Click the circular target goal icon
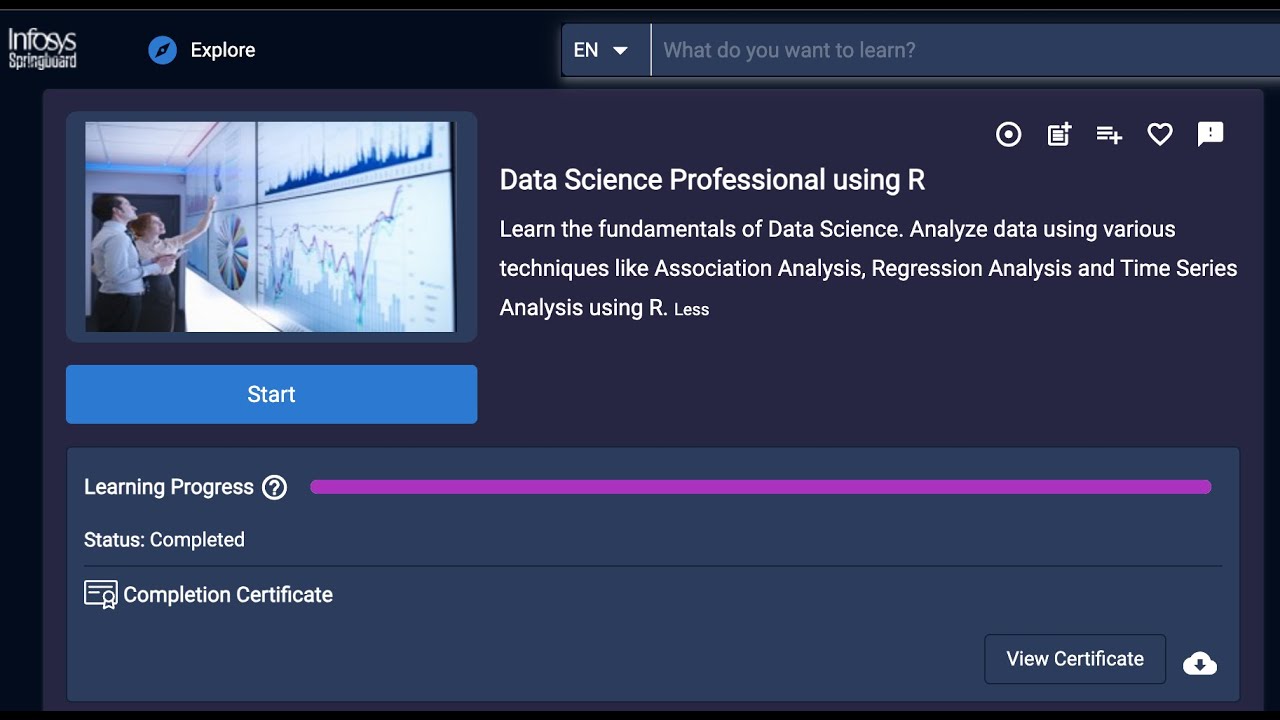 (x=1009, y=134)
